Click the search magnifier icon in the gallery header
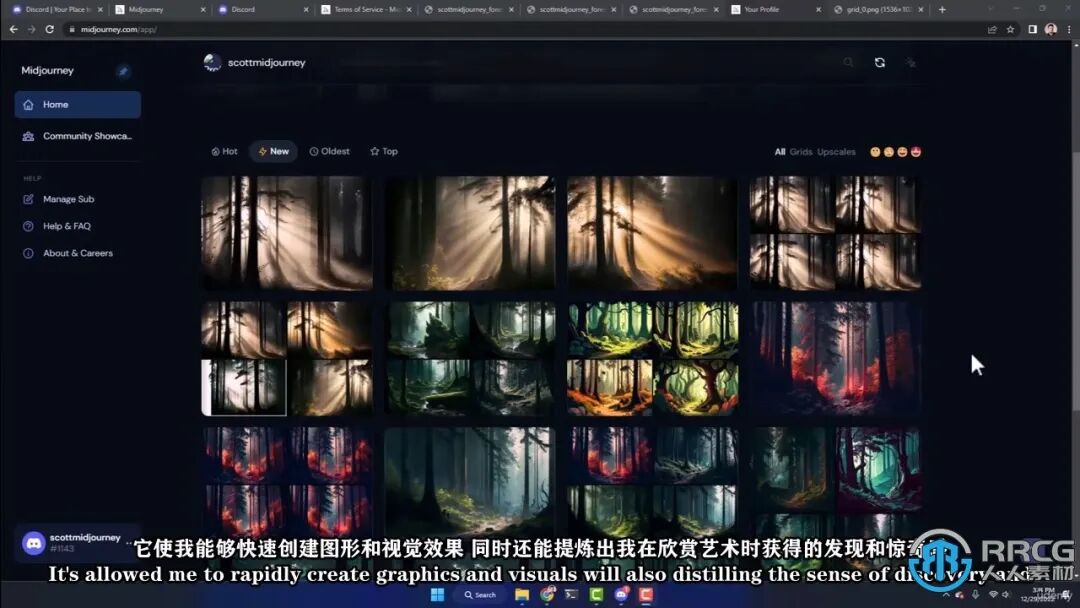The image size is (1080, 608). pos(848,63)
